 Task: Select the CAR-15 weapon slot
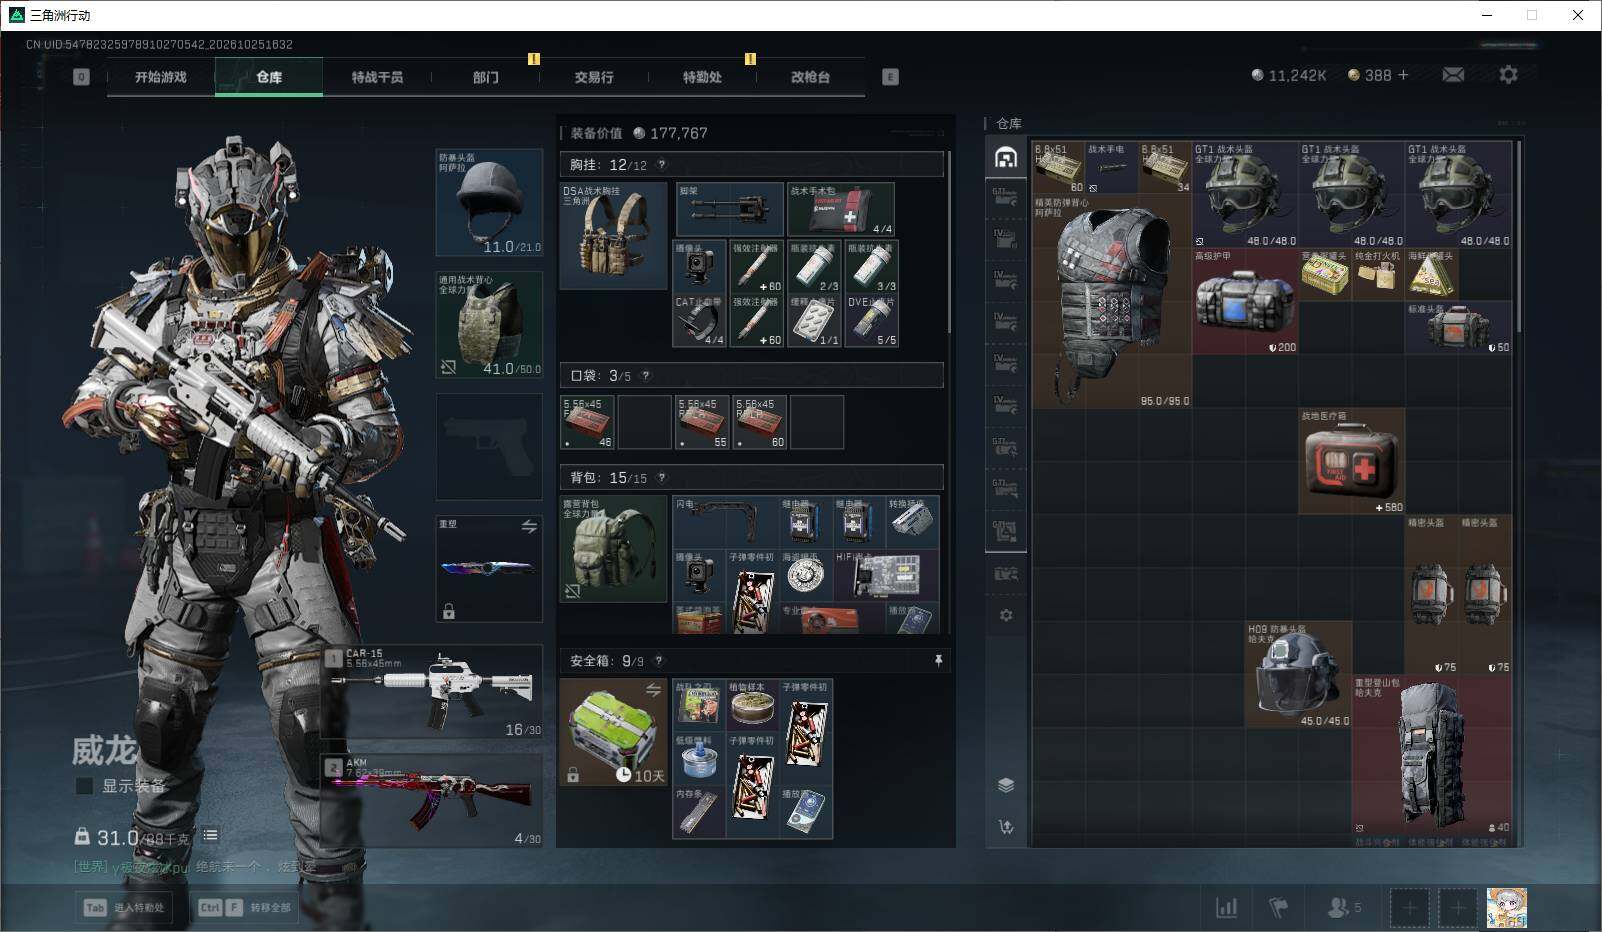point(433,692)
